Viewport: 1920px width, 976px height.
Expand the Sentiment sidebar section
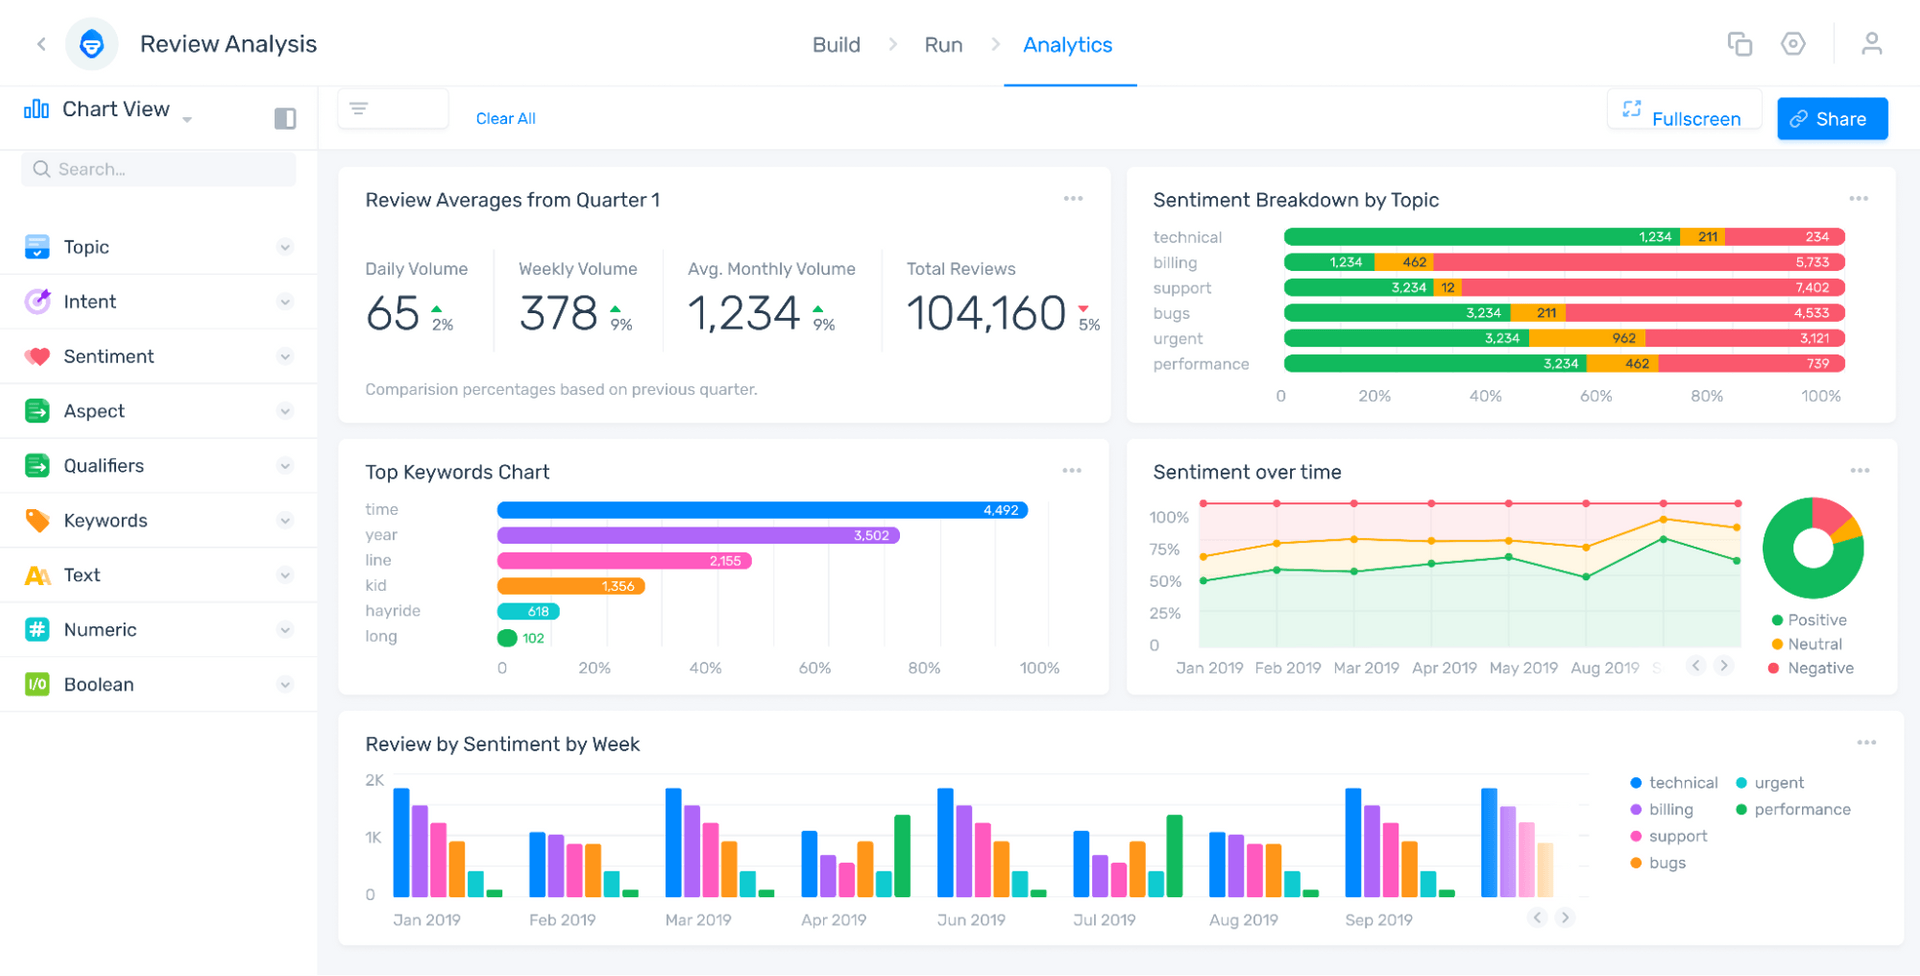[285, 357]
